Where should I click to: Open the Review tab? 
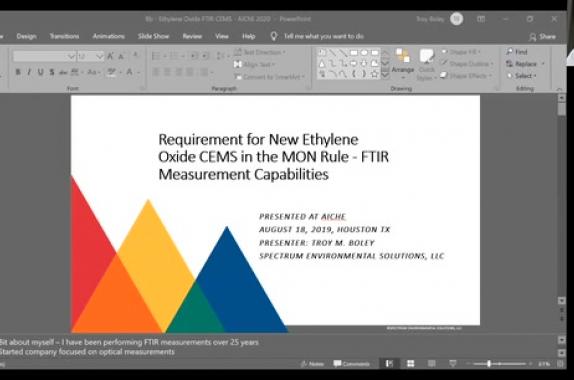pos(192,36)
